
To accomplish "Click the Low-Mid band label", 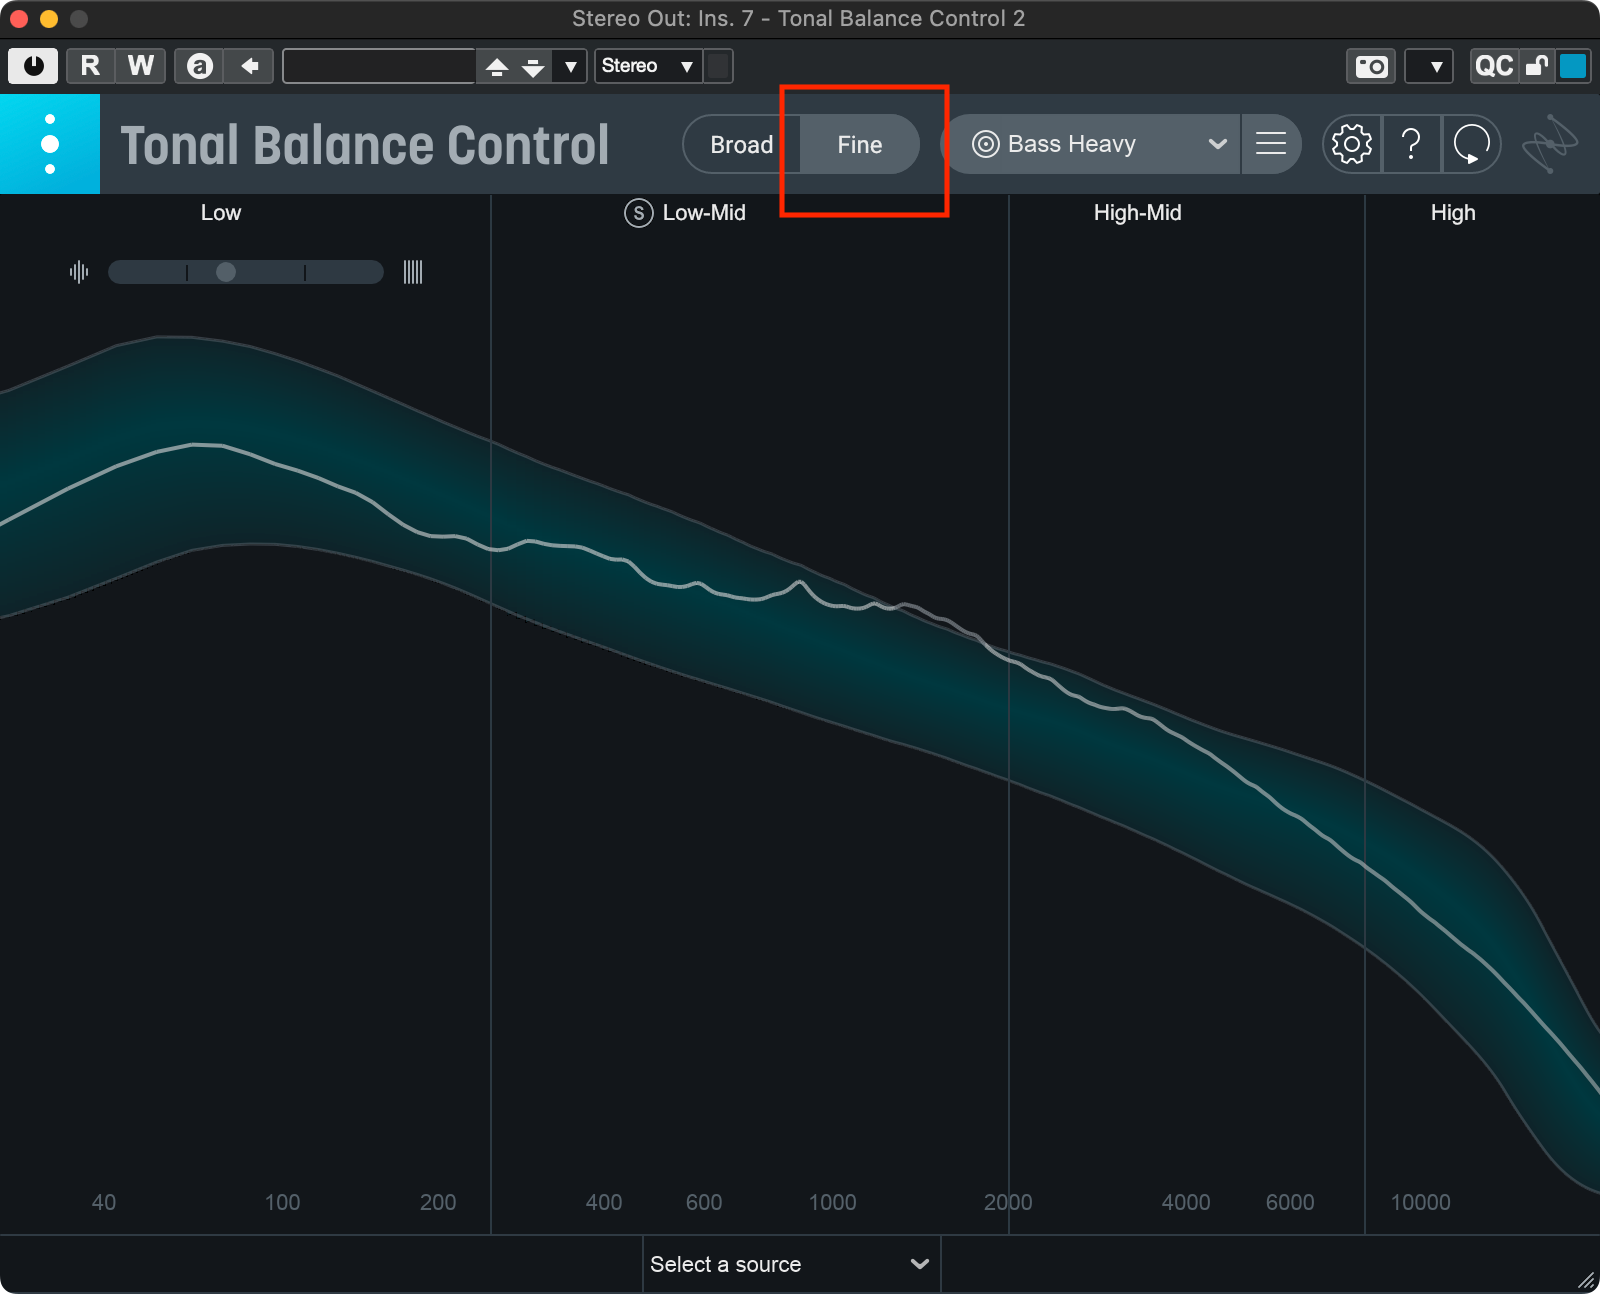I will click(704, 213).
